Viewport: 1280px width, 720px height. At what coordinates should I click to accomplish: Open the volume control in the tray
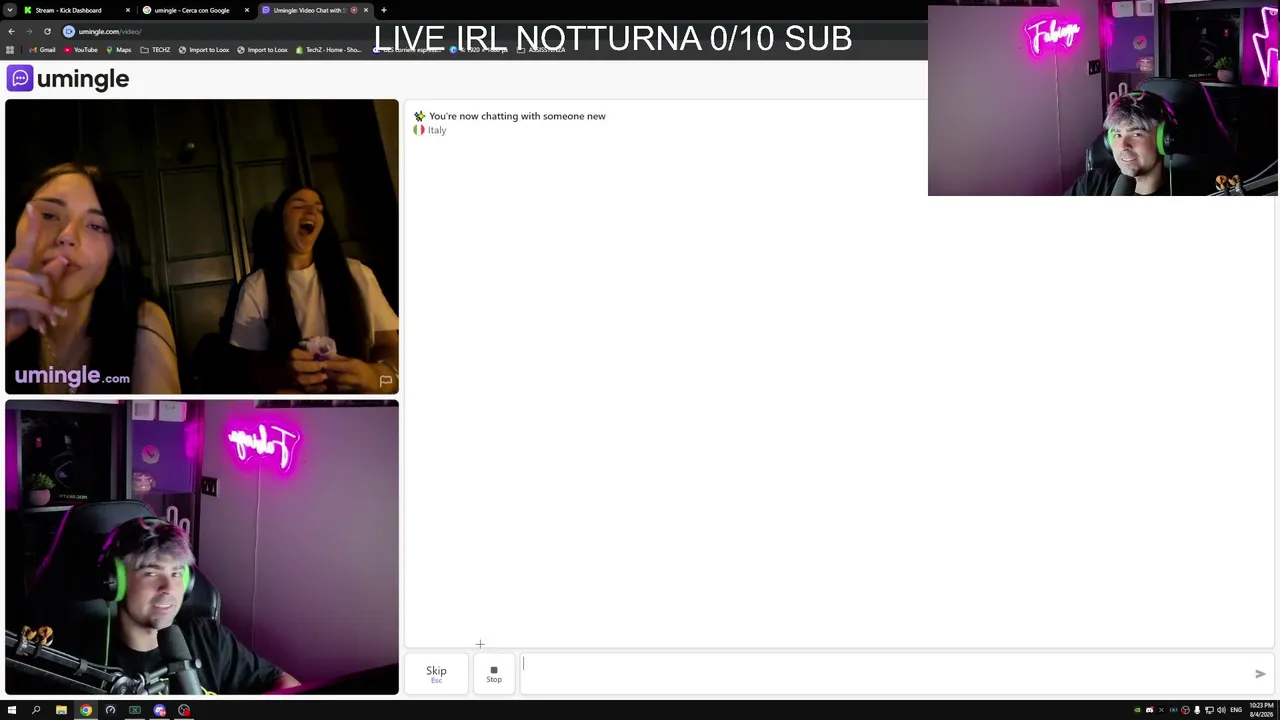[x=1221, y=710]
